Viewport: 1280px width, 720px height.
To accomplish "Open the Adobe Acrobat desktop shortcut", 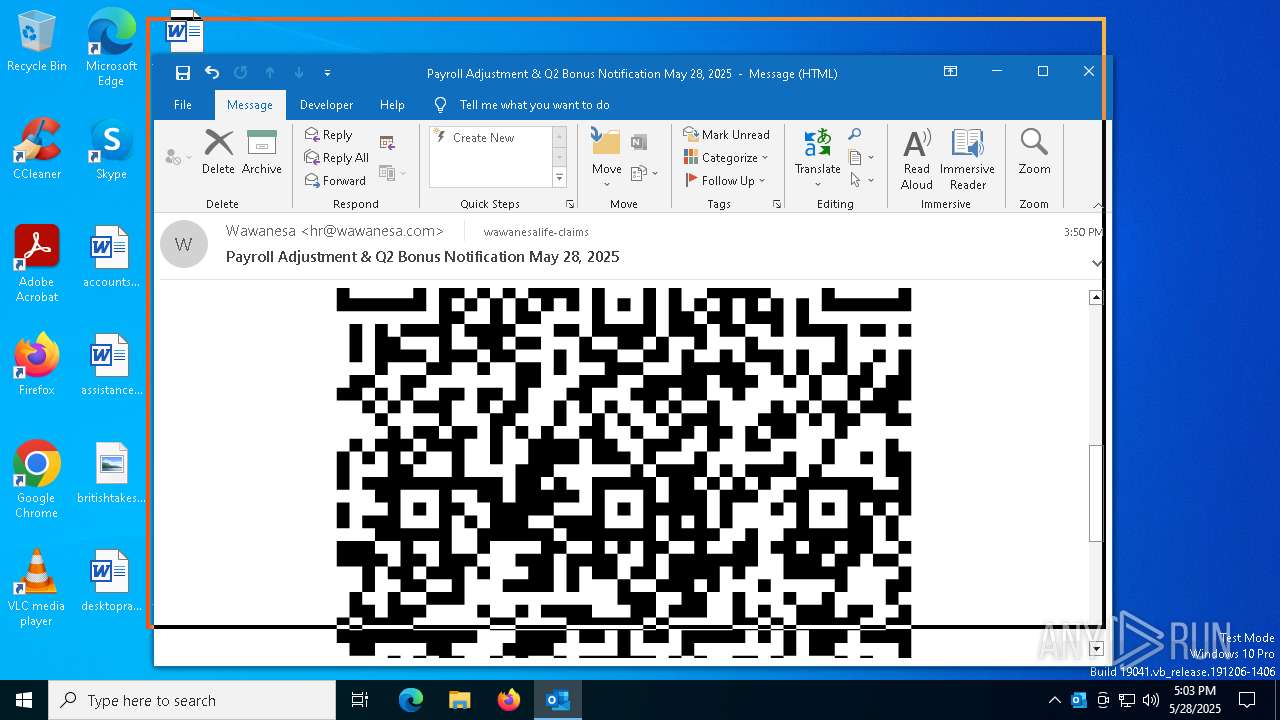I will 36,264.
